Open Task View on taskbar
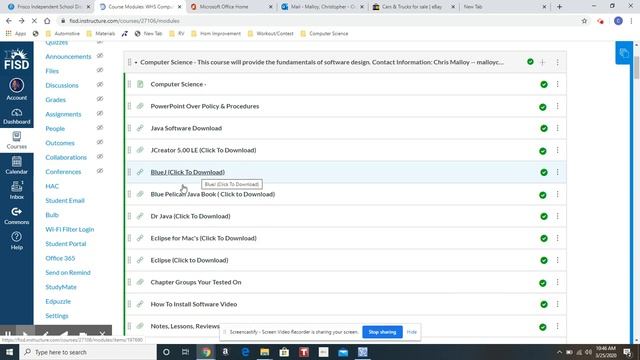 point(185,352)
